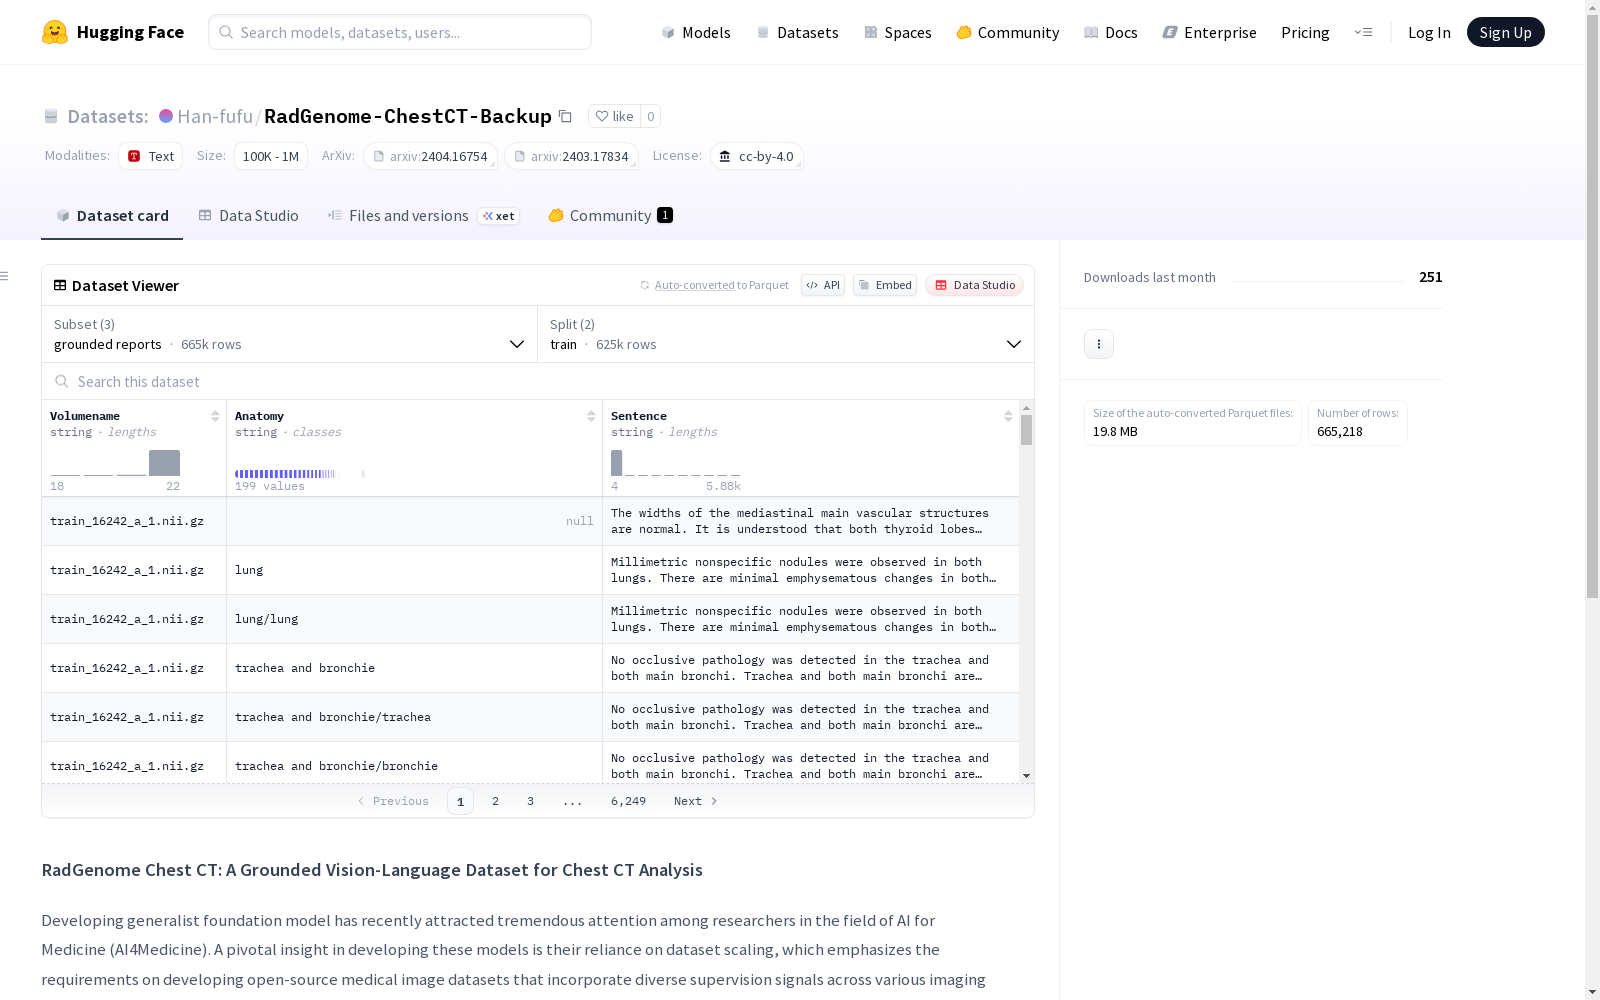Open Data Studio from viewer header

(x=974, y=285)
